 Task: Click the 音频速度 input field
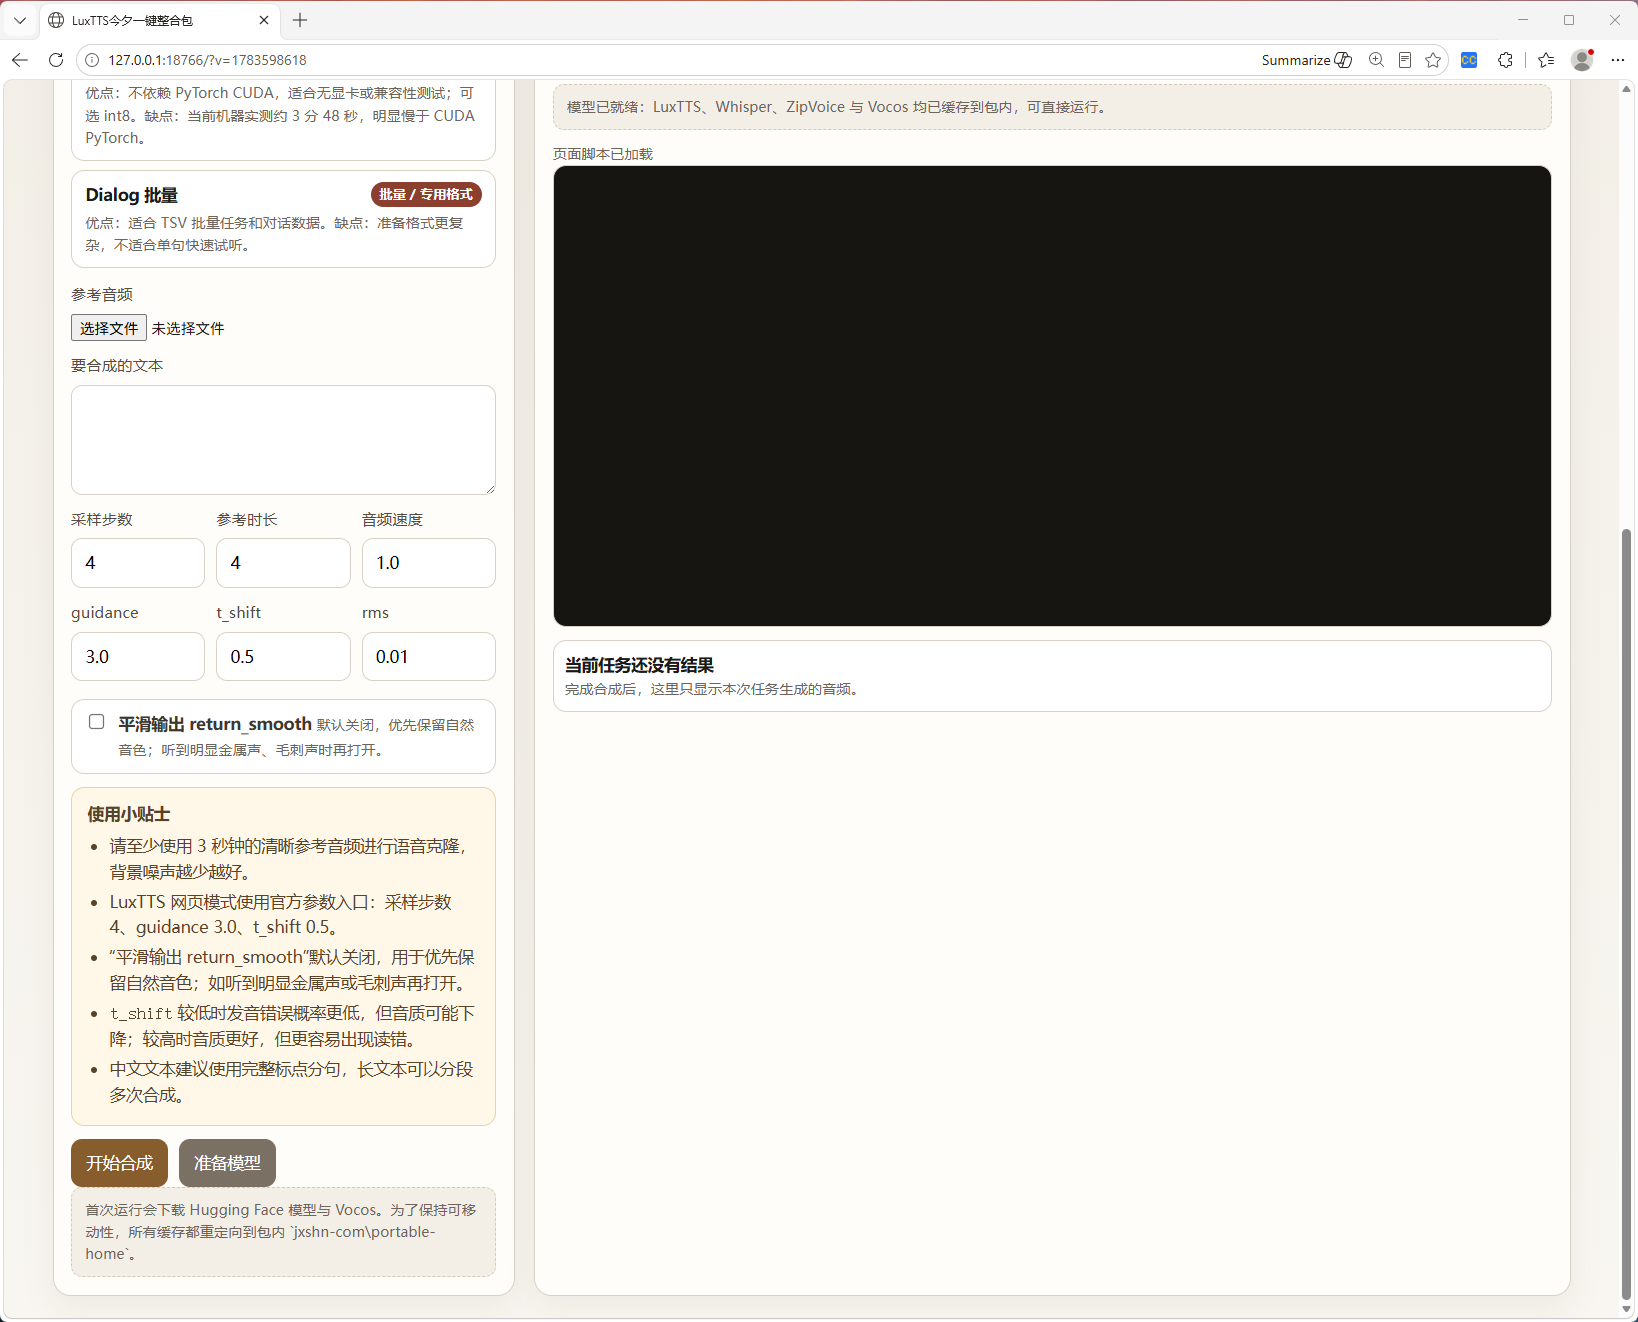429,563
